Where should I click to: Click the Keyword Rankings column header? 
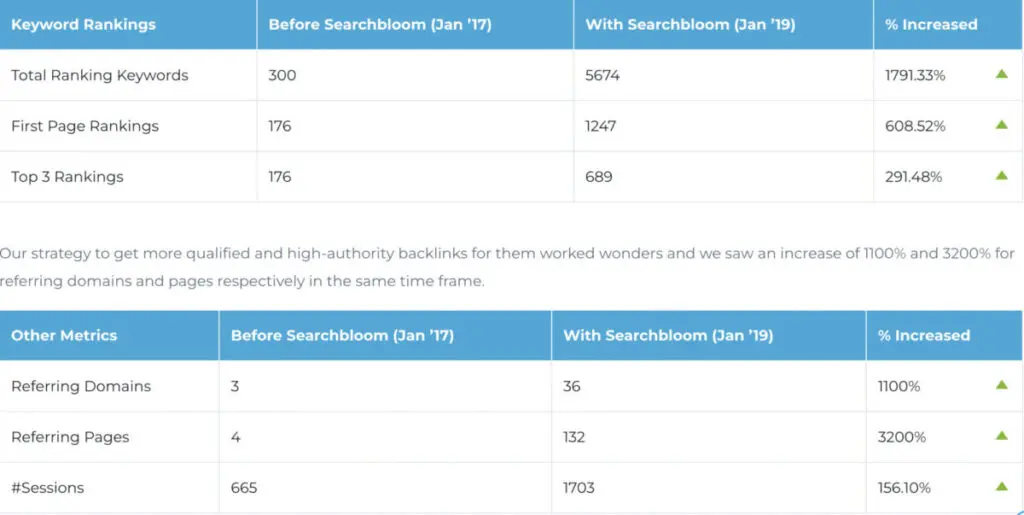[83, 24]
